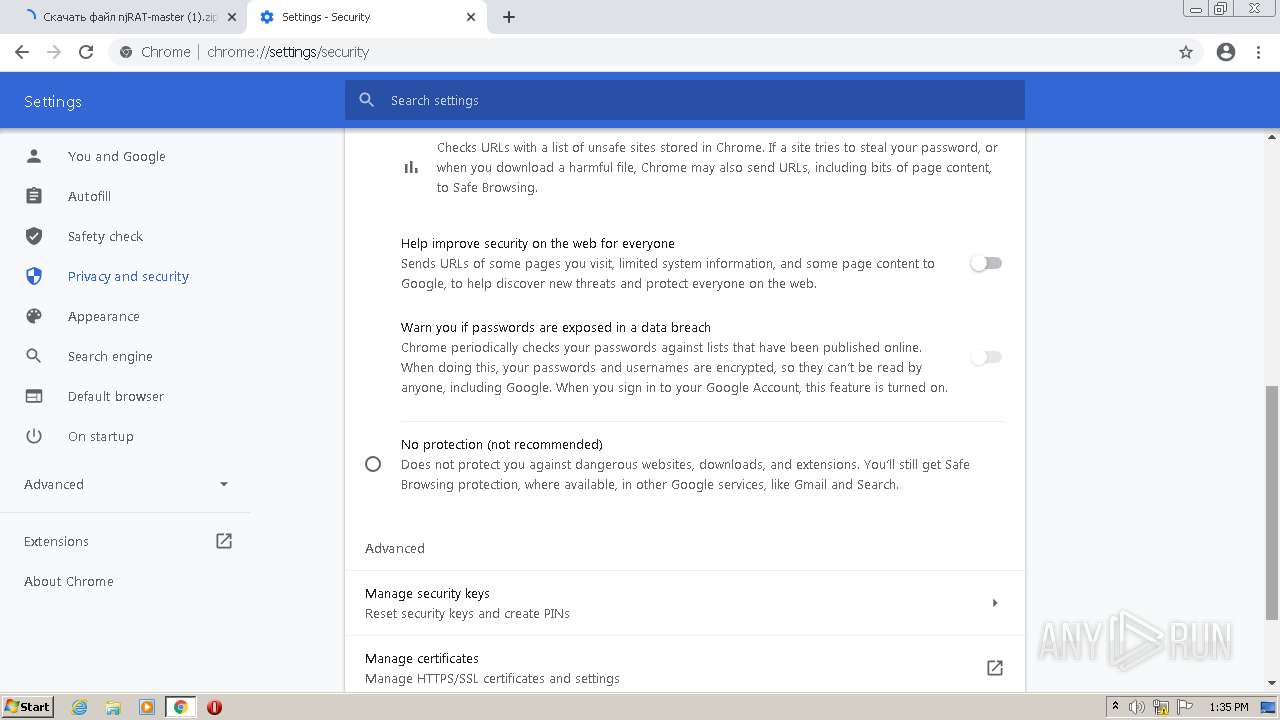
Task: Open the Appearance section
Action: point(103,316)
